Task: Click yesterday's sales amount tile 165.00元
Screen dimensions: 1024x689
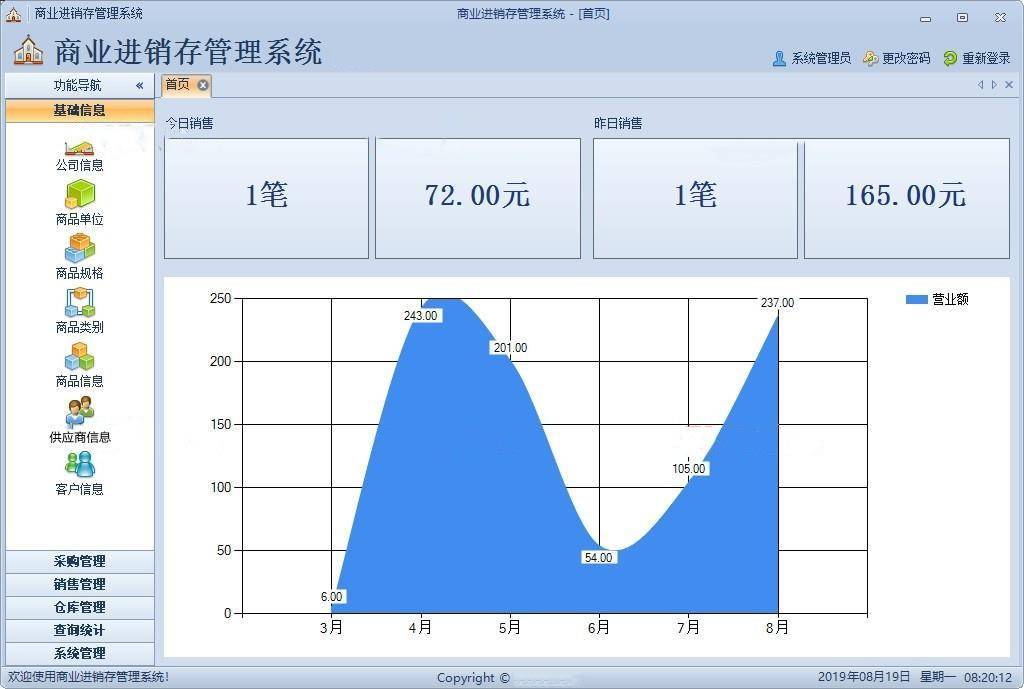Action: [x=906, y=198]
